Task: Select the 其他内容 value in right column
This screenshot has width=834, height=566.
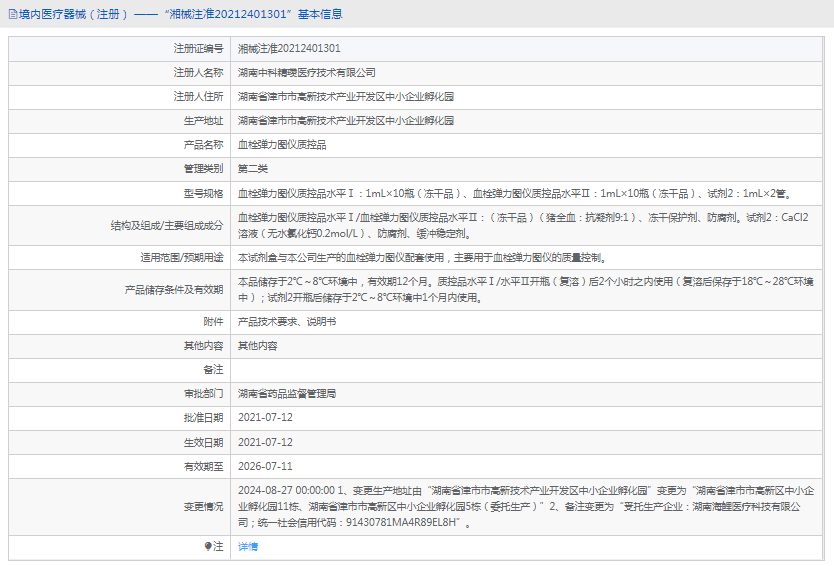Action: [257, 346]
